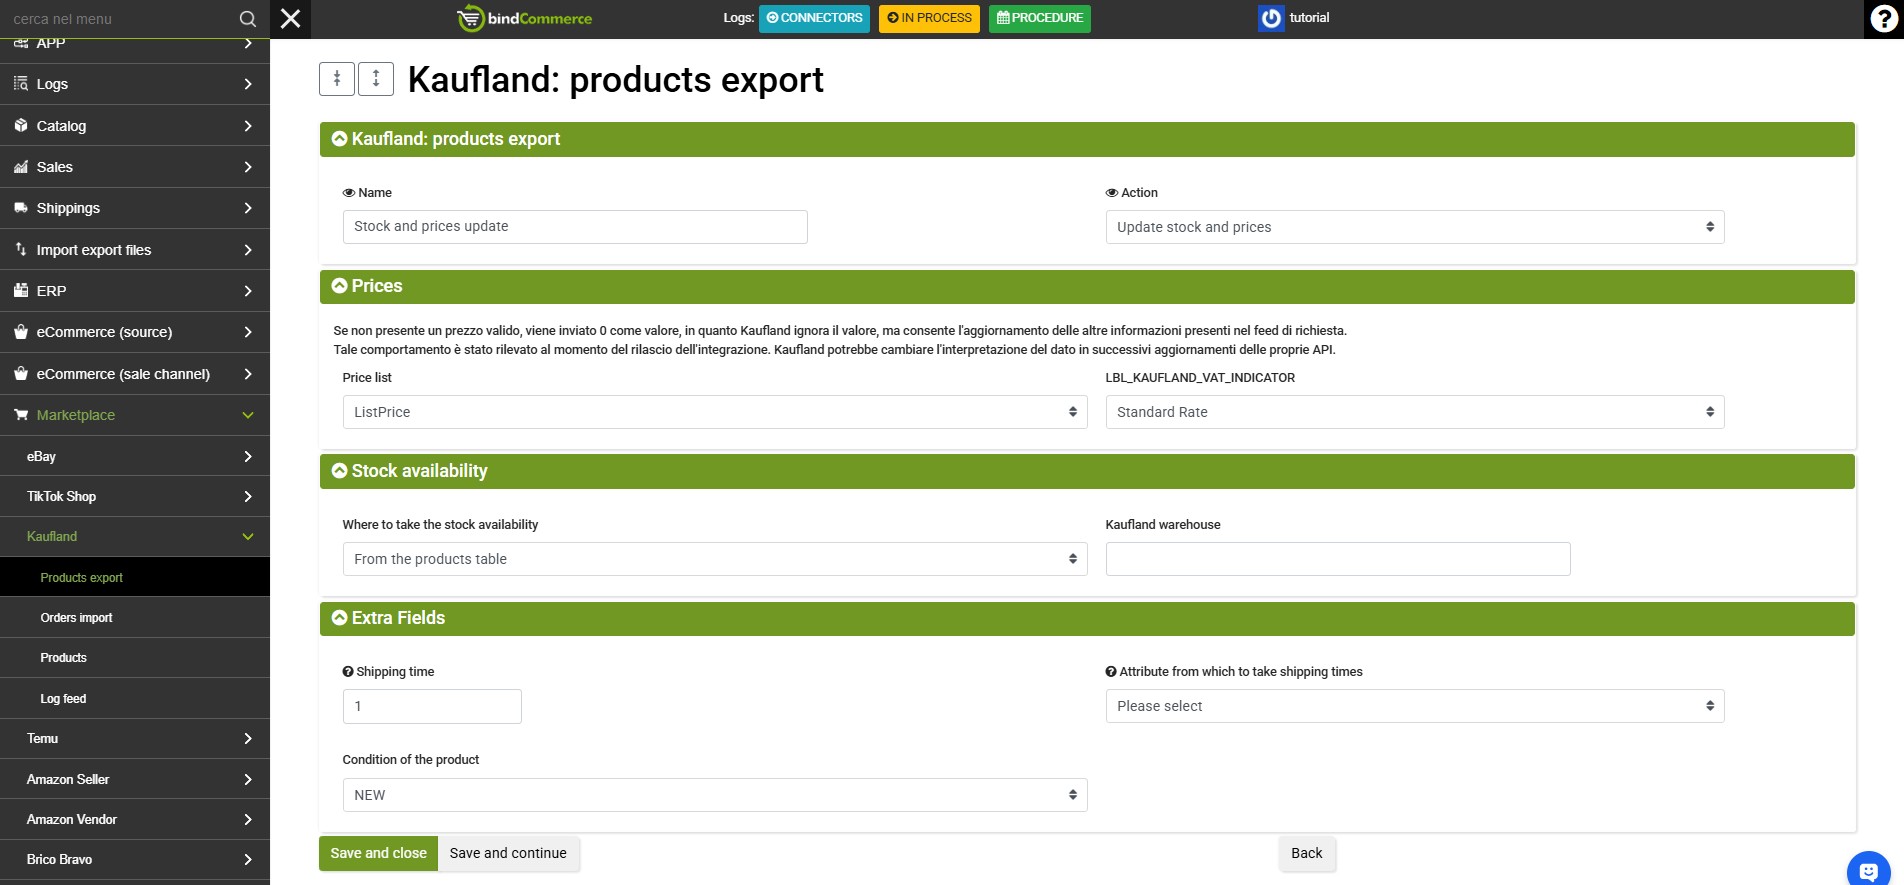Collapse the Marketplace menu chevron
Screen dimensions: 1904x885
[x=248, y=415]
